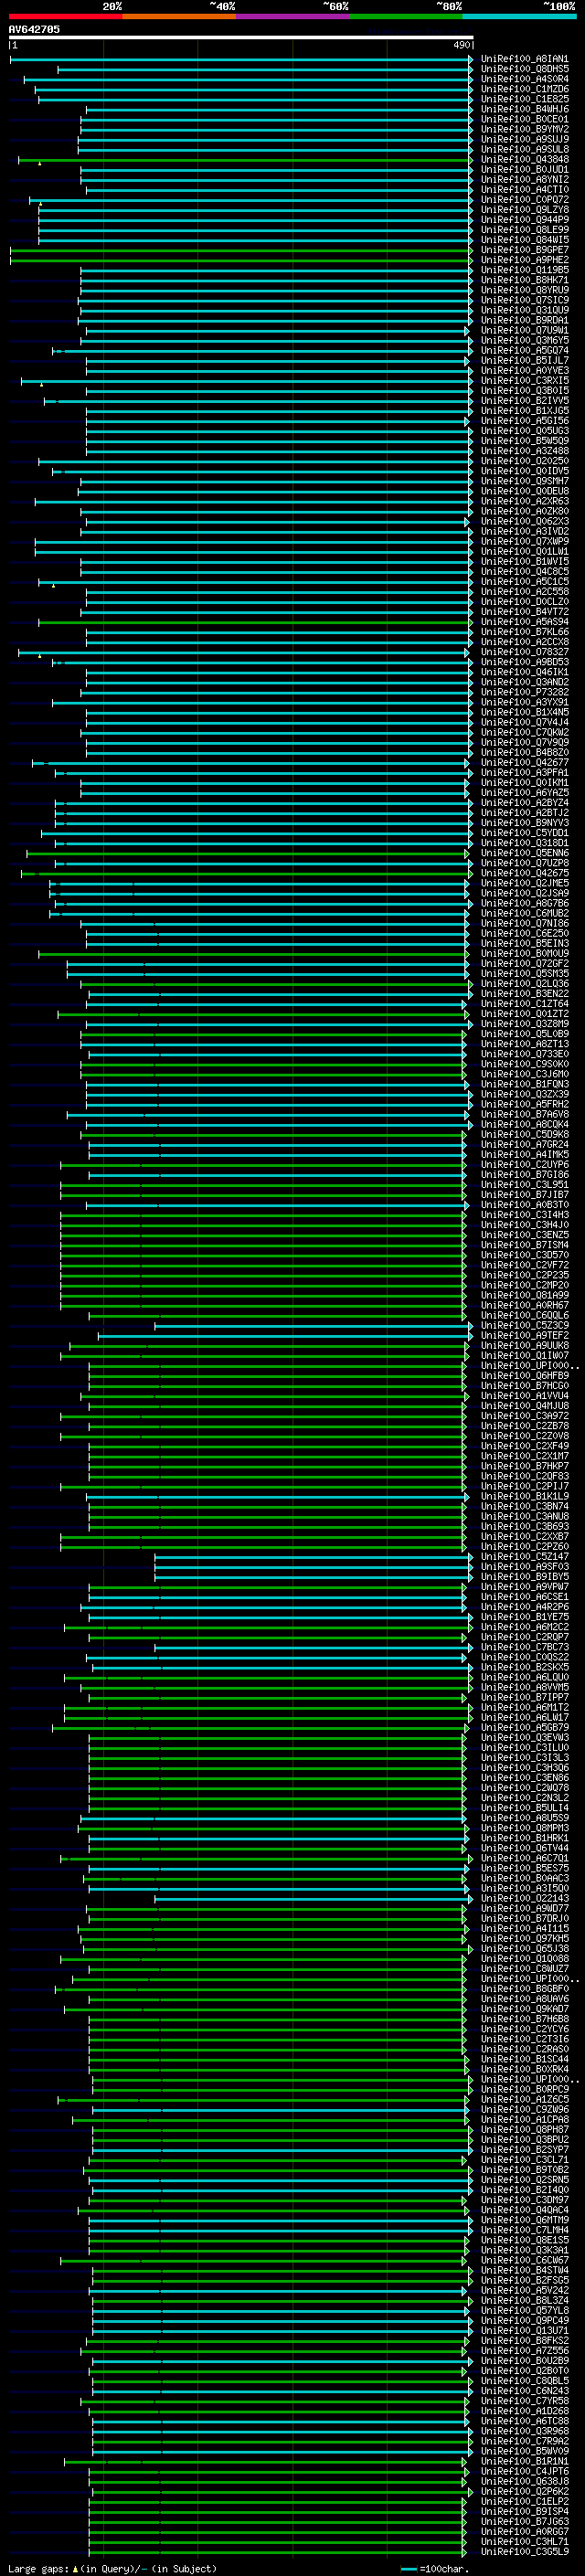Click the green ~80% identity legend segment

pos(405,16)
